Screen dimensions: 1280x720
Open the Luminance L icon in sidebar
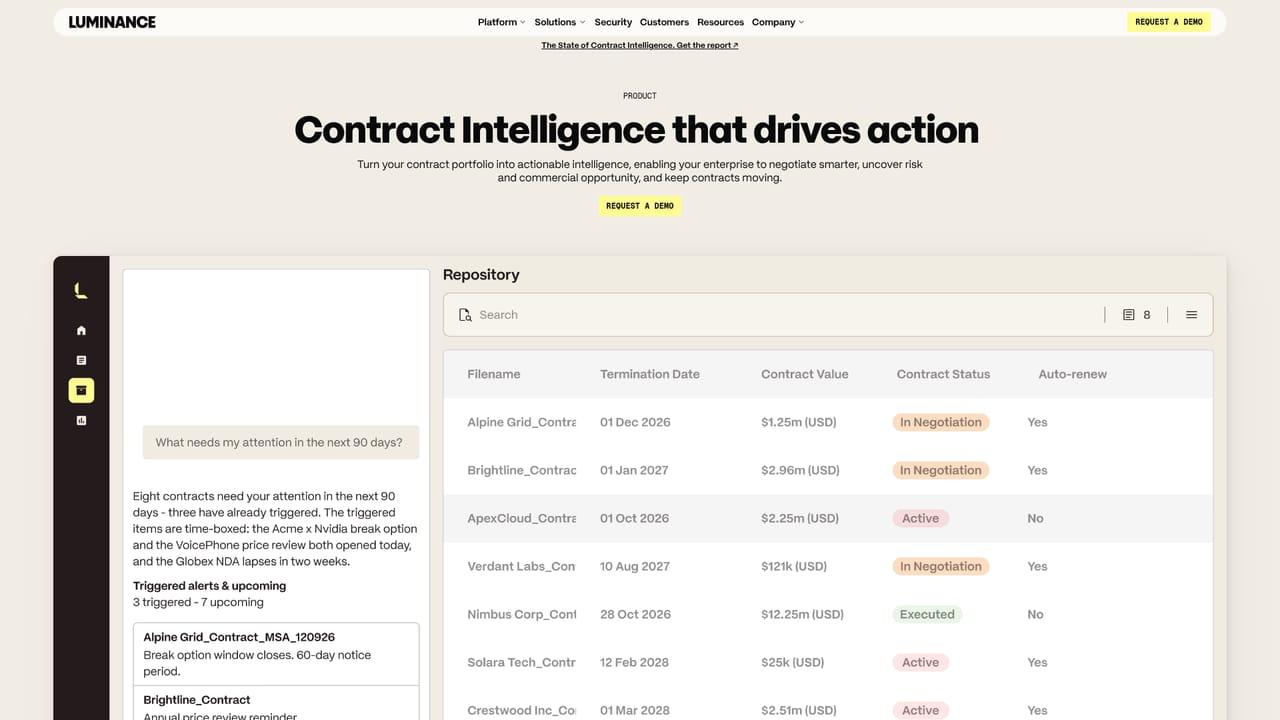coord(81,291)
